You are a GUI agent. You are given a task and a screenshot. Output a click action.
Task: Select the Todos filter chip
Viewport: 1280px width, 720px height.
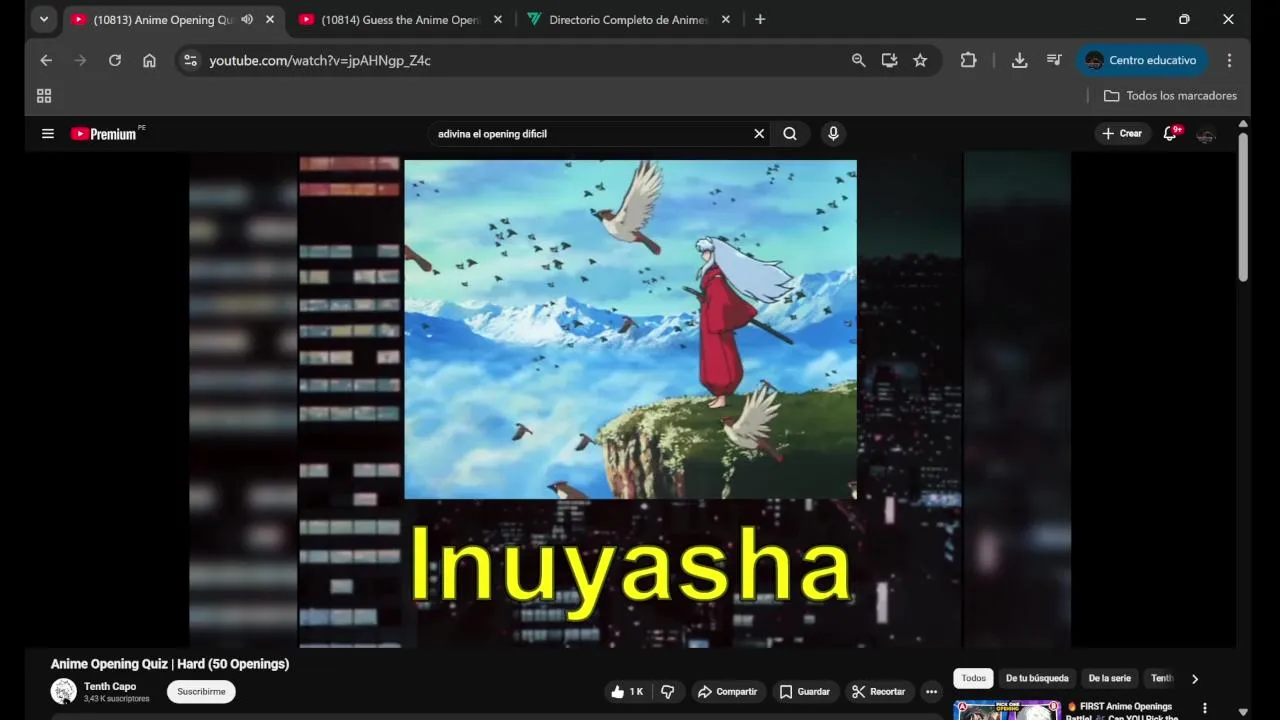coord(973,678)
